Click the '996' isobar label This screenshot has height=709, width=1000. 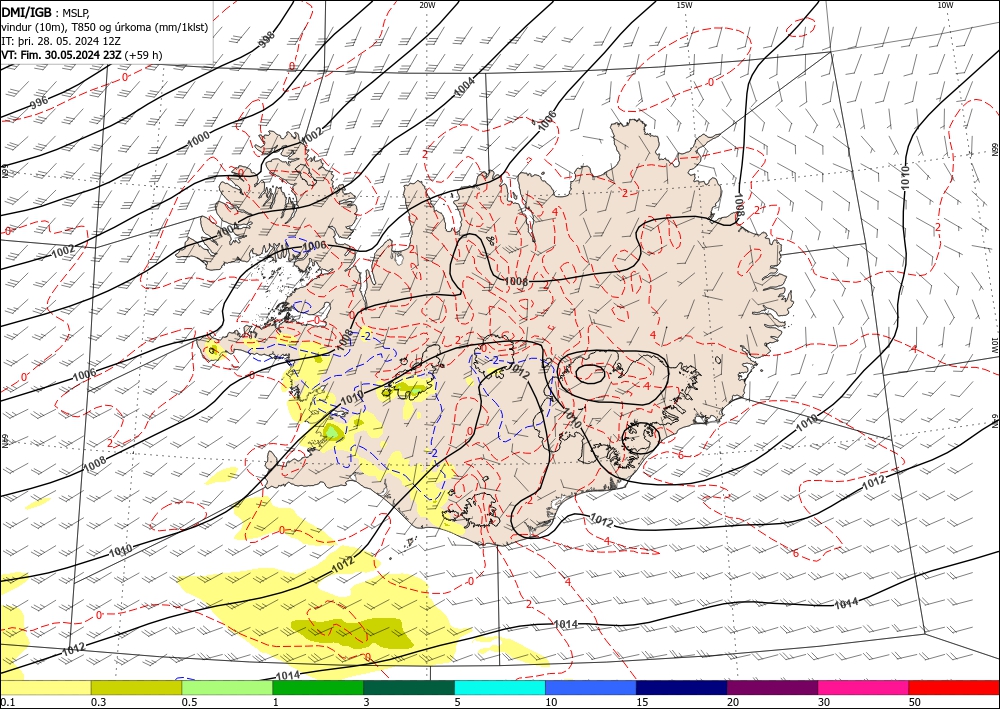click(38, 103)
